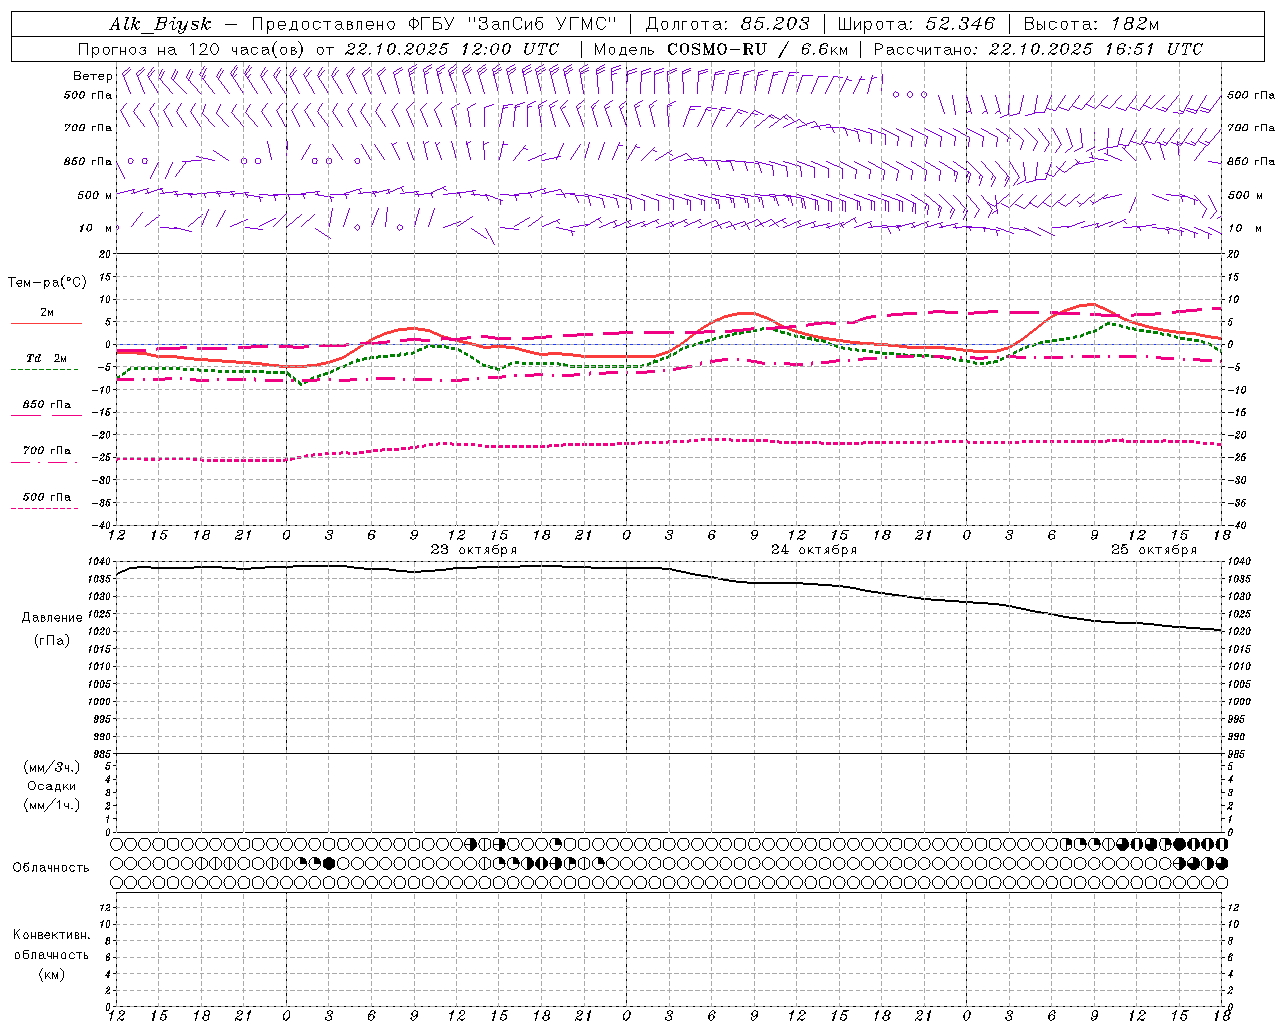Click the Тем-ра(°C) temperature panel label
This screenshot has width=1280, height=1024.
pos(47,283)
